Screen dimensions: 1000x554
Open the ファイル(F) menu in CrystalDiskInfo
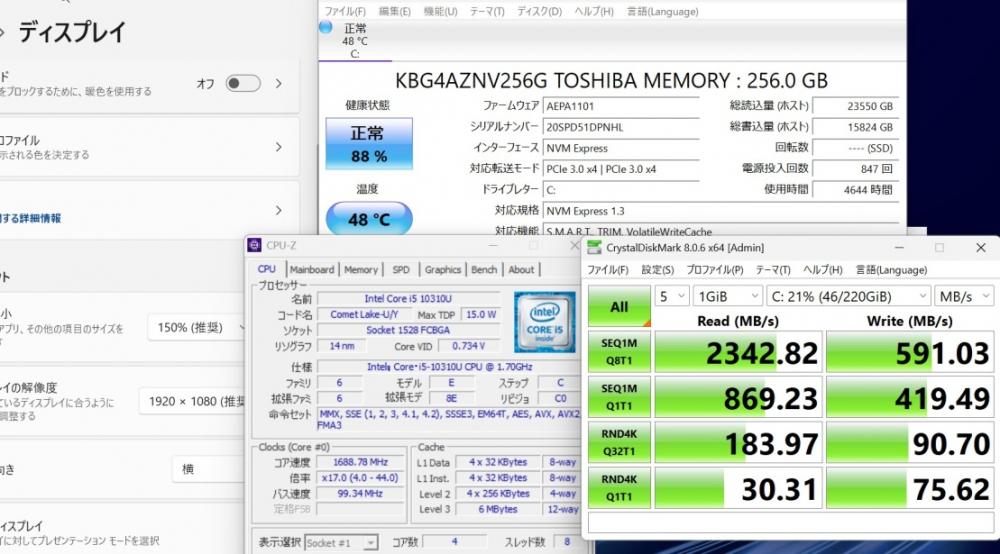345,11
